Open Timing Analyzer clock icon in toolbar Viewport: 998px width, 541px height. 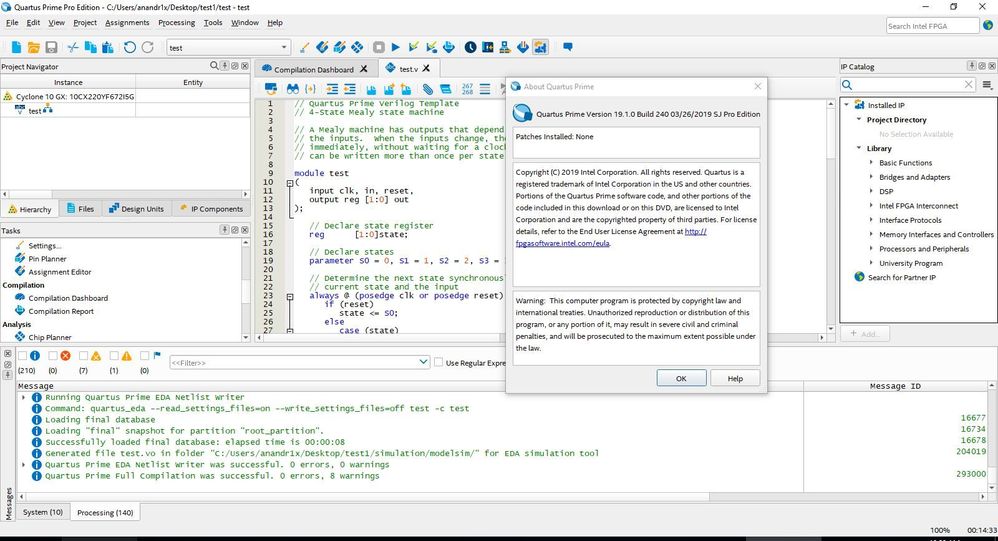pos(470,47)
